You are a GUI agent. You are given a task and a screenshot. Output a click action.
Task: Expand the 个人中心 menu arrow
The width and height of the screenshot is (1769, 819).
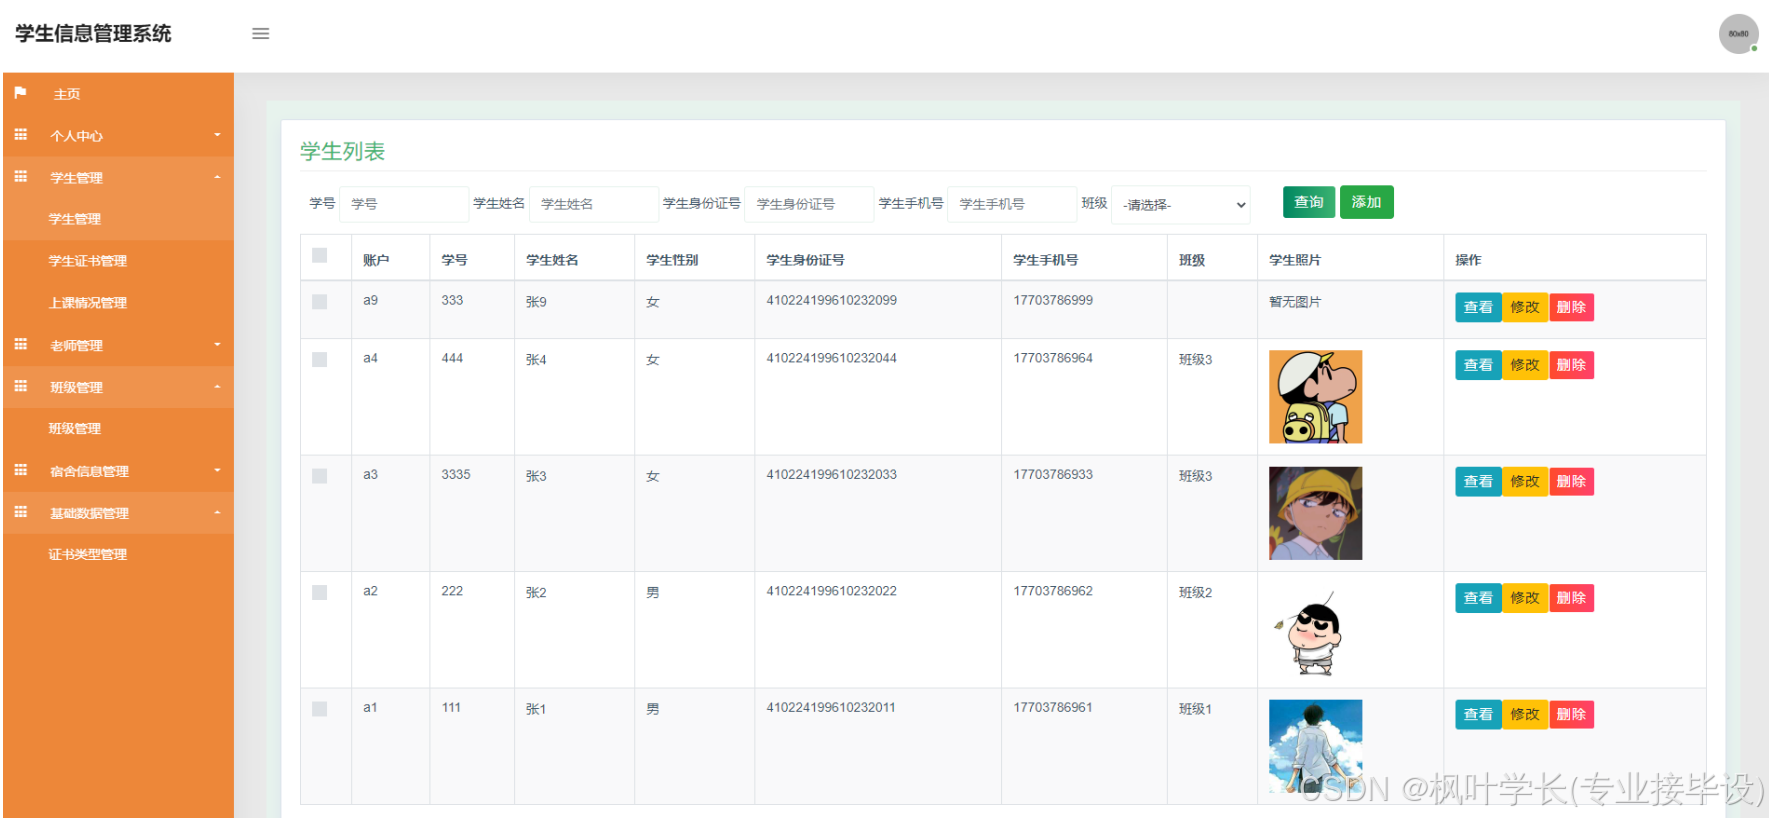[x=217, y=135]
